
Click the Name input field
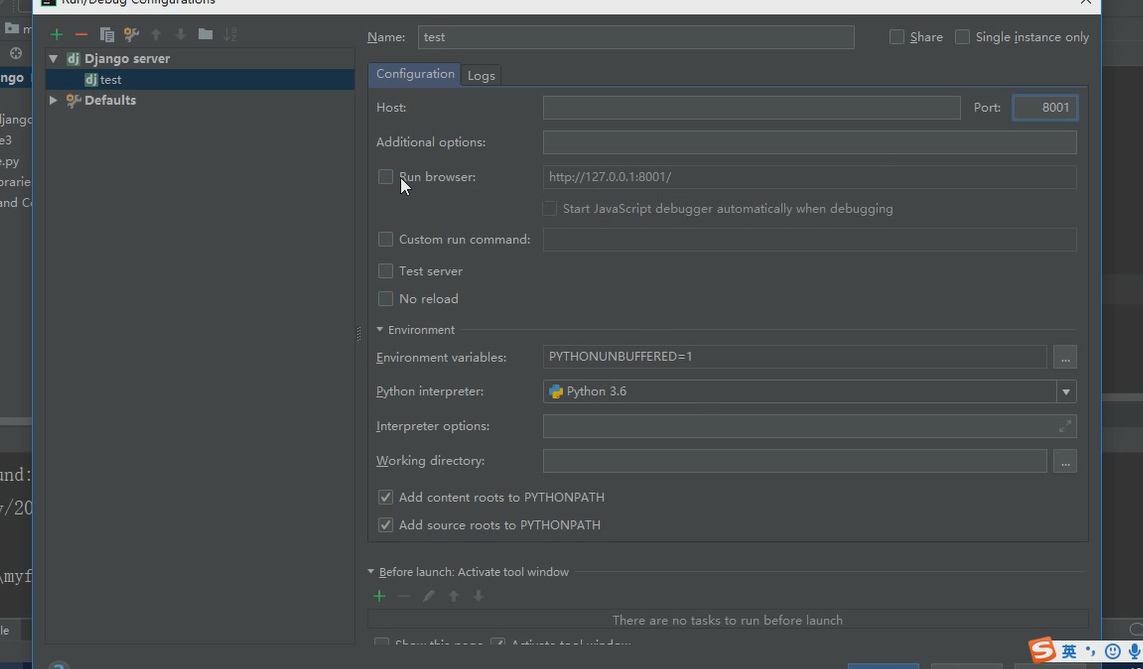click(636, 37)
